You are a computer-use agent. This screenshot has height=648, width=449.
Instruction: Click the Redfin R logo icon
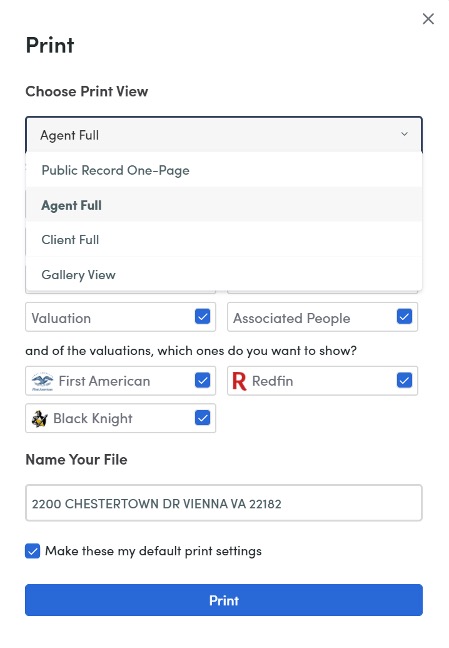pyautogui.click(x=239, y=381)
